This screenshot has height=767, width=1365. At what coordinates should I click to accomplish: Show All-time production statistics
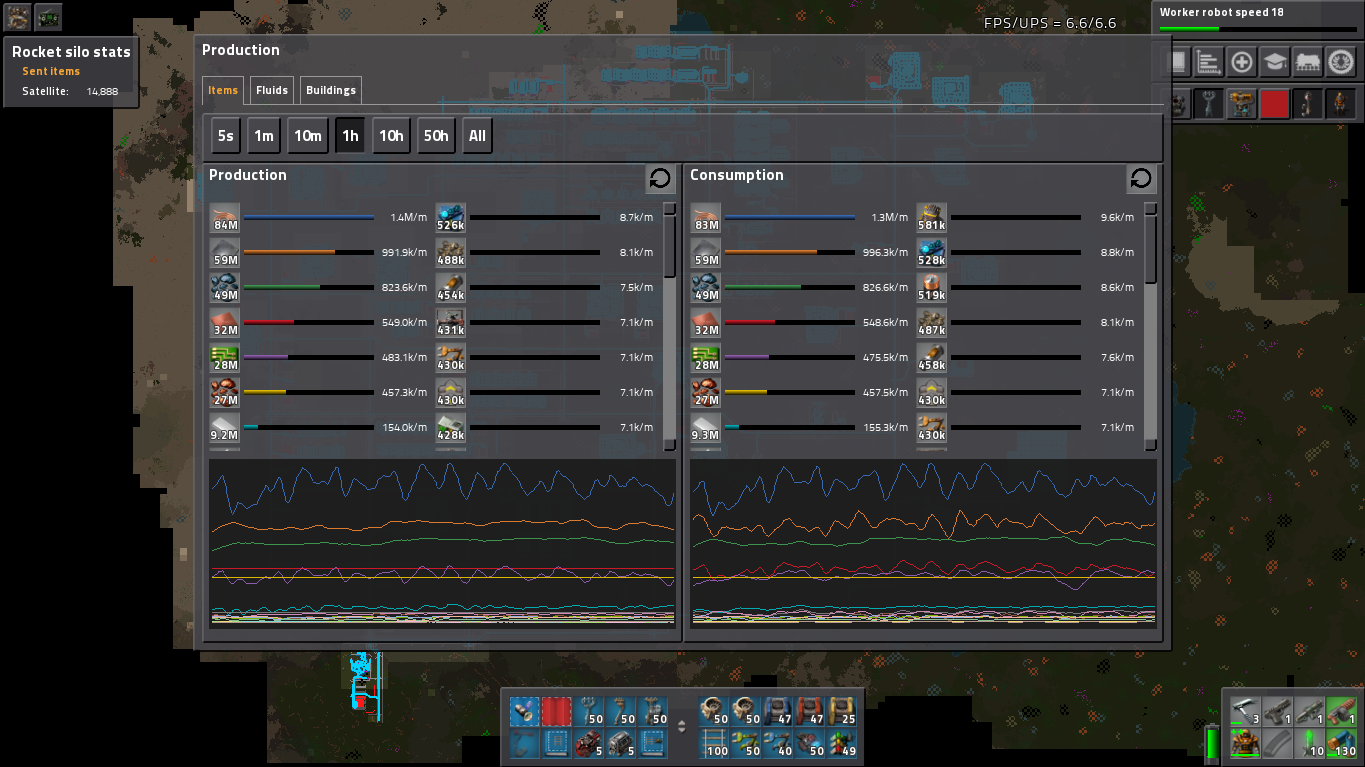(x=478, y=136)
